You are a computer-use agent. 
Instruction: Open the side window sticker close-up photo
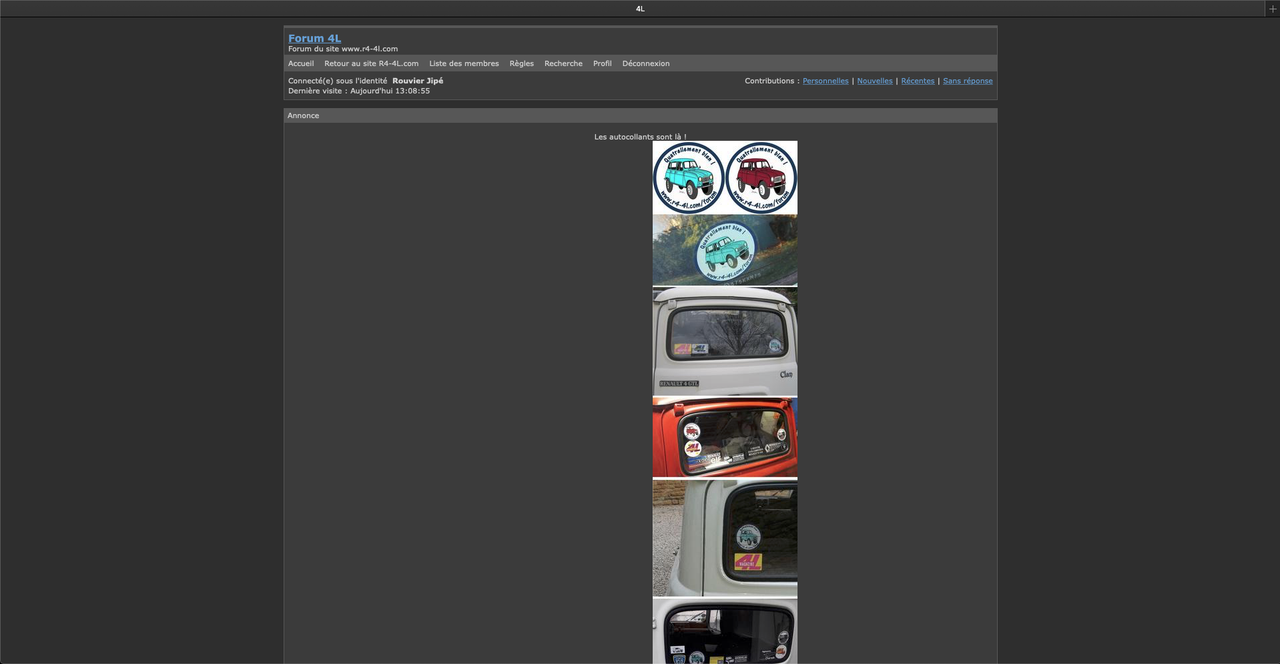pos(725,538)
